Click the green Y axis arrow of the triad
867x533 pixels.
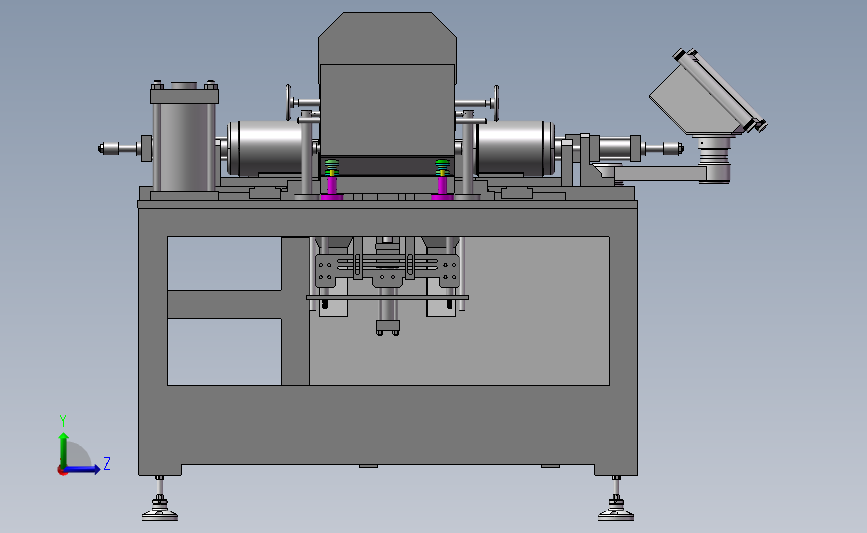click(x=64, y=449)
